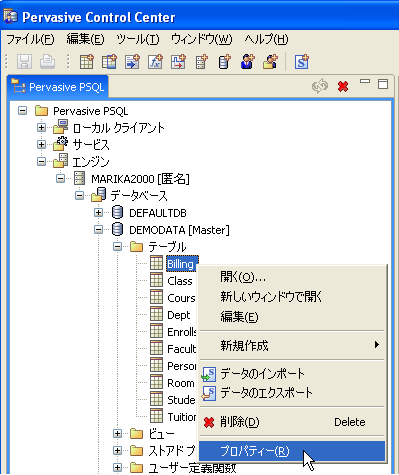Select the MARIKA2000 [匿名] tree item
Image resolution: width=399 pixels, height=475 pixels.
[140, 179]
